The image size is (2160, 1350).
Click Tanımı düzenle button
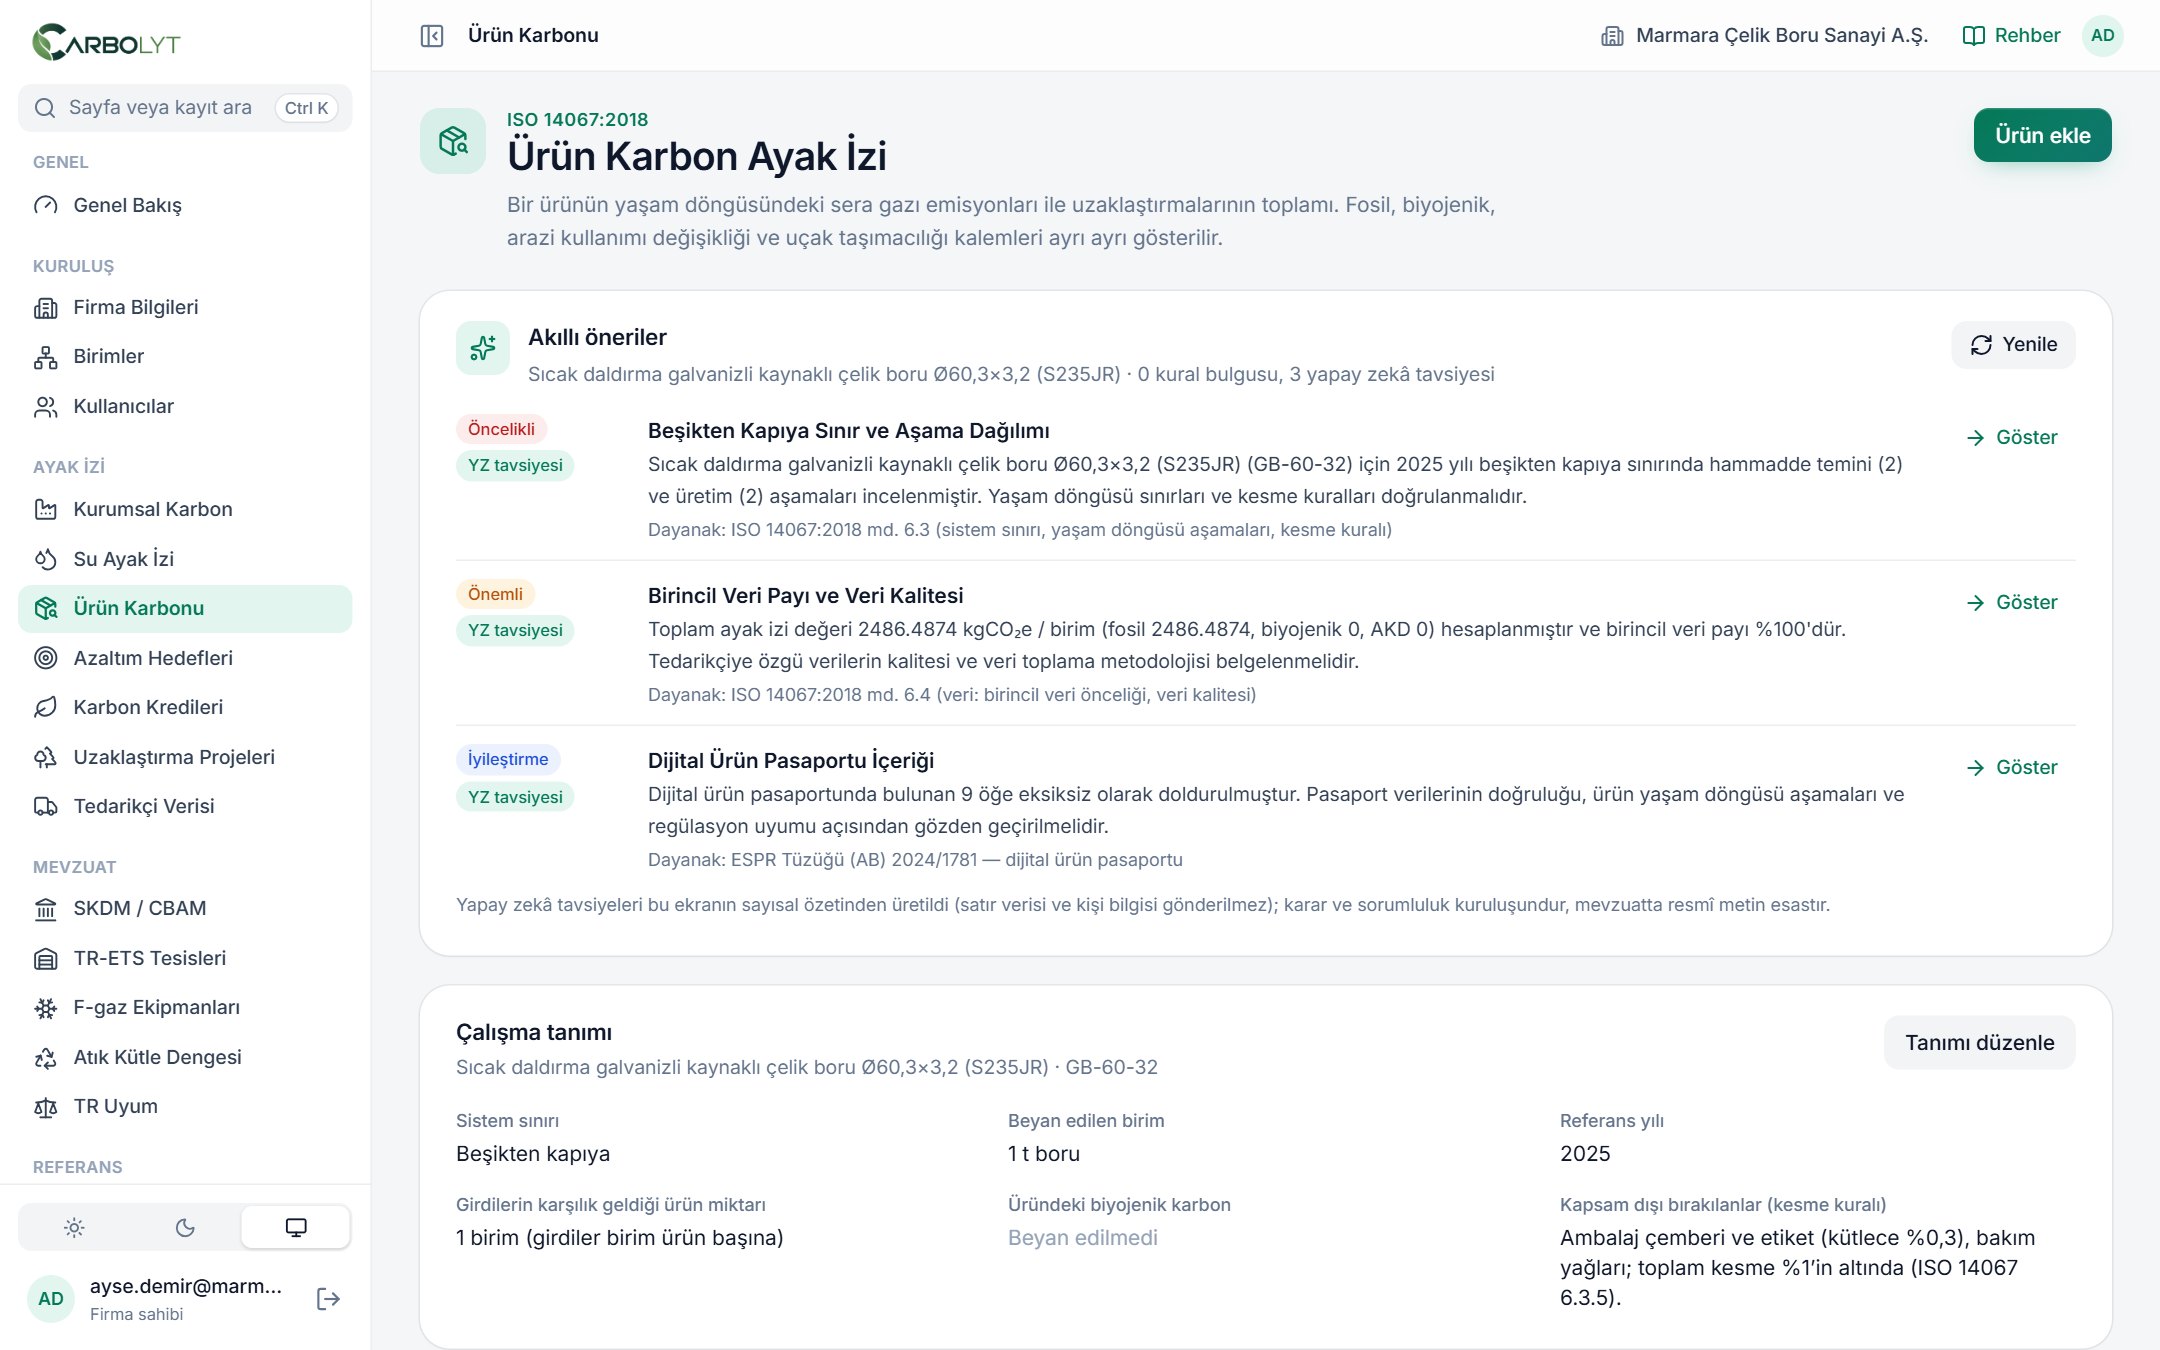1979,1043
